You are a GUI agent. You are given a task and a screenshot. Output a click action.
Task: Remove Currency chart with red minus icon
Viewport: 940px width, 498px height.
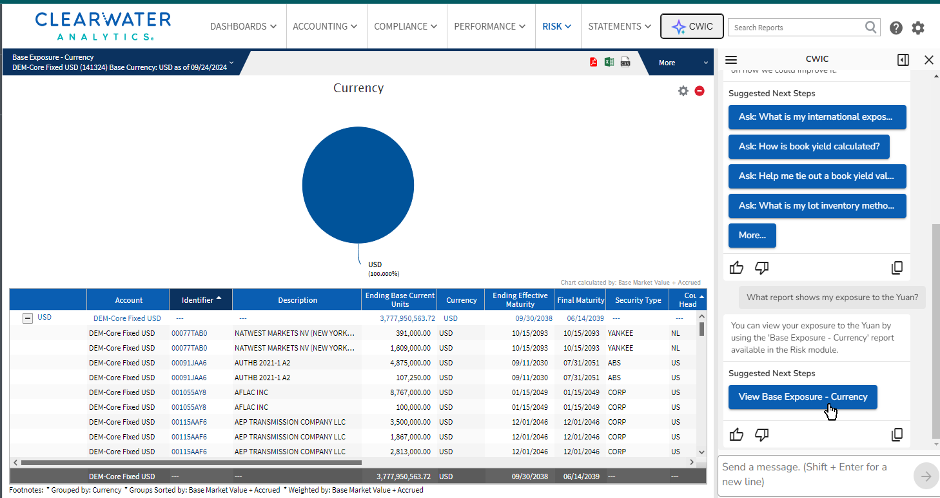699,91
